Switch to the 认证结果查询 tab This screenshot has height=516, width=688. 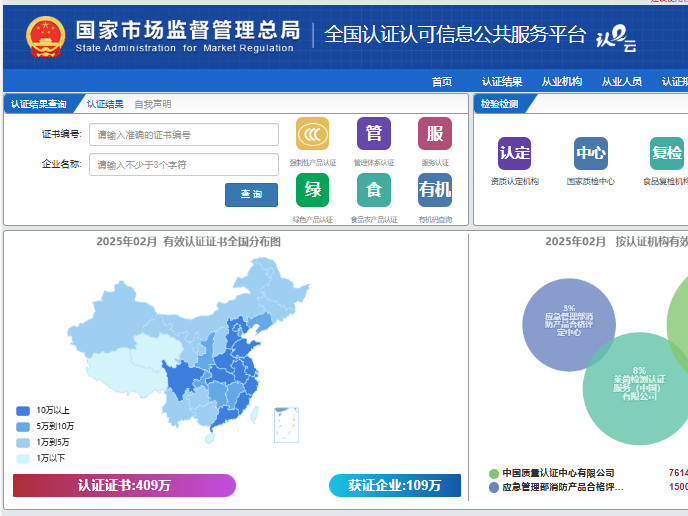[x=39, y=104]
